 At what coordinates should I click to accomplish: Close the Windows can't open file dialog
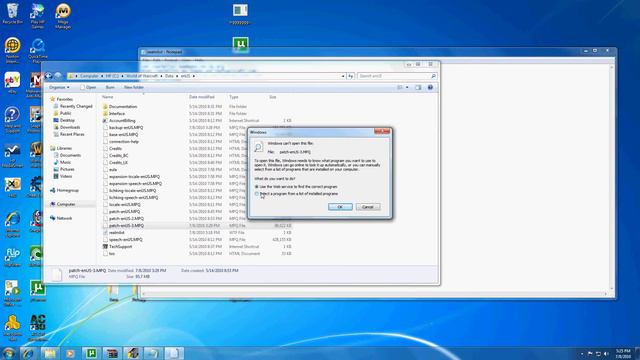coord(382,131)
